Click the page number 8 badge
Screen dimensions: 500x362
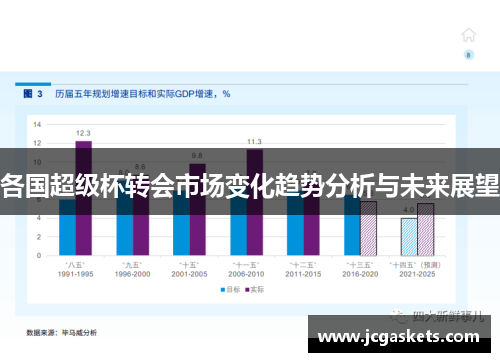(469, 55)
